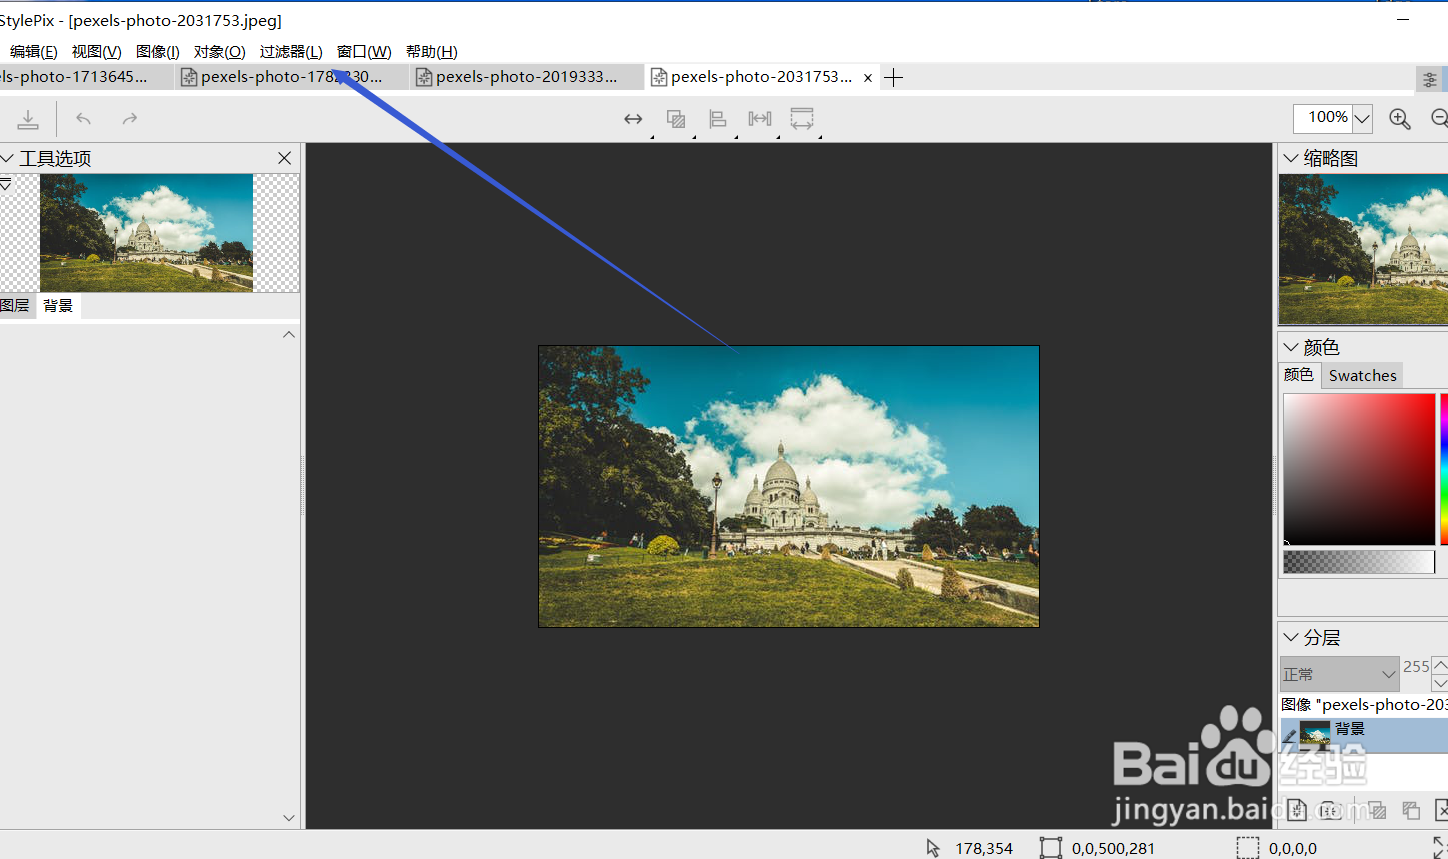Viewport: 1448px width, 859px height.
Task: Open the 对象(O) menu
Action: 220,52
